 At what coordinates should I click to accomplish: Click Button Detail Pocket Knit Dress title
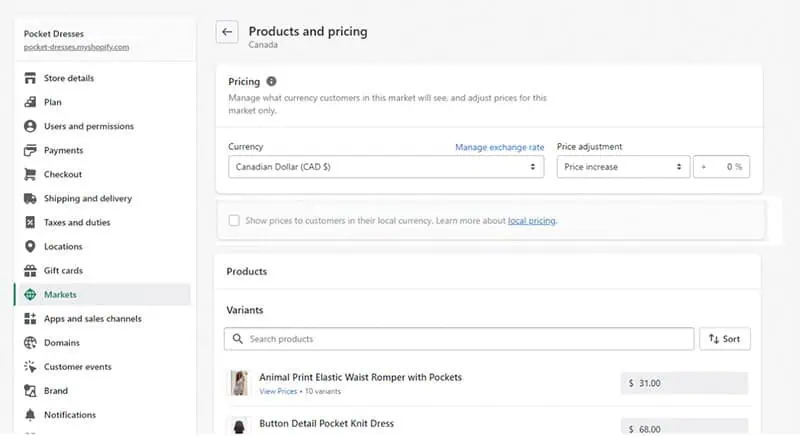327,423
